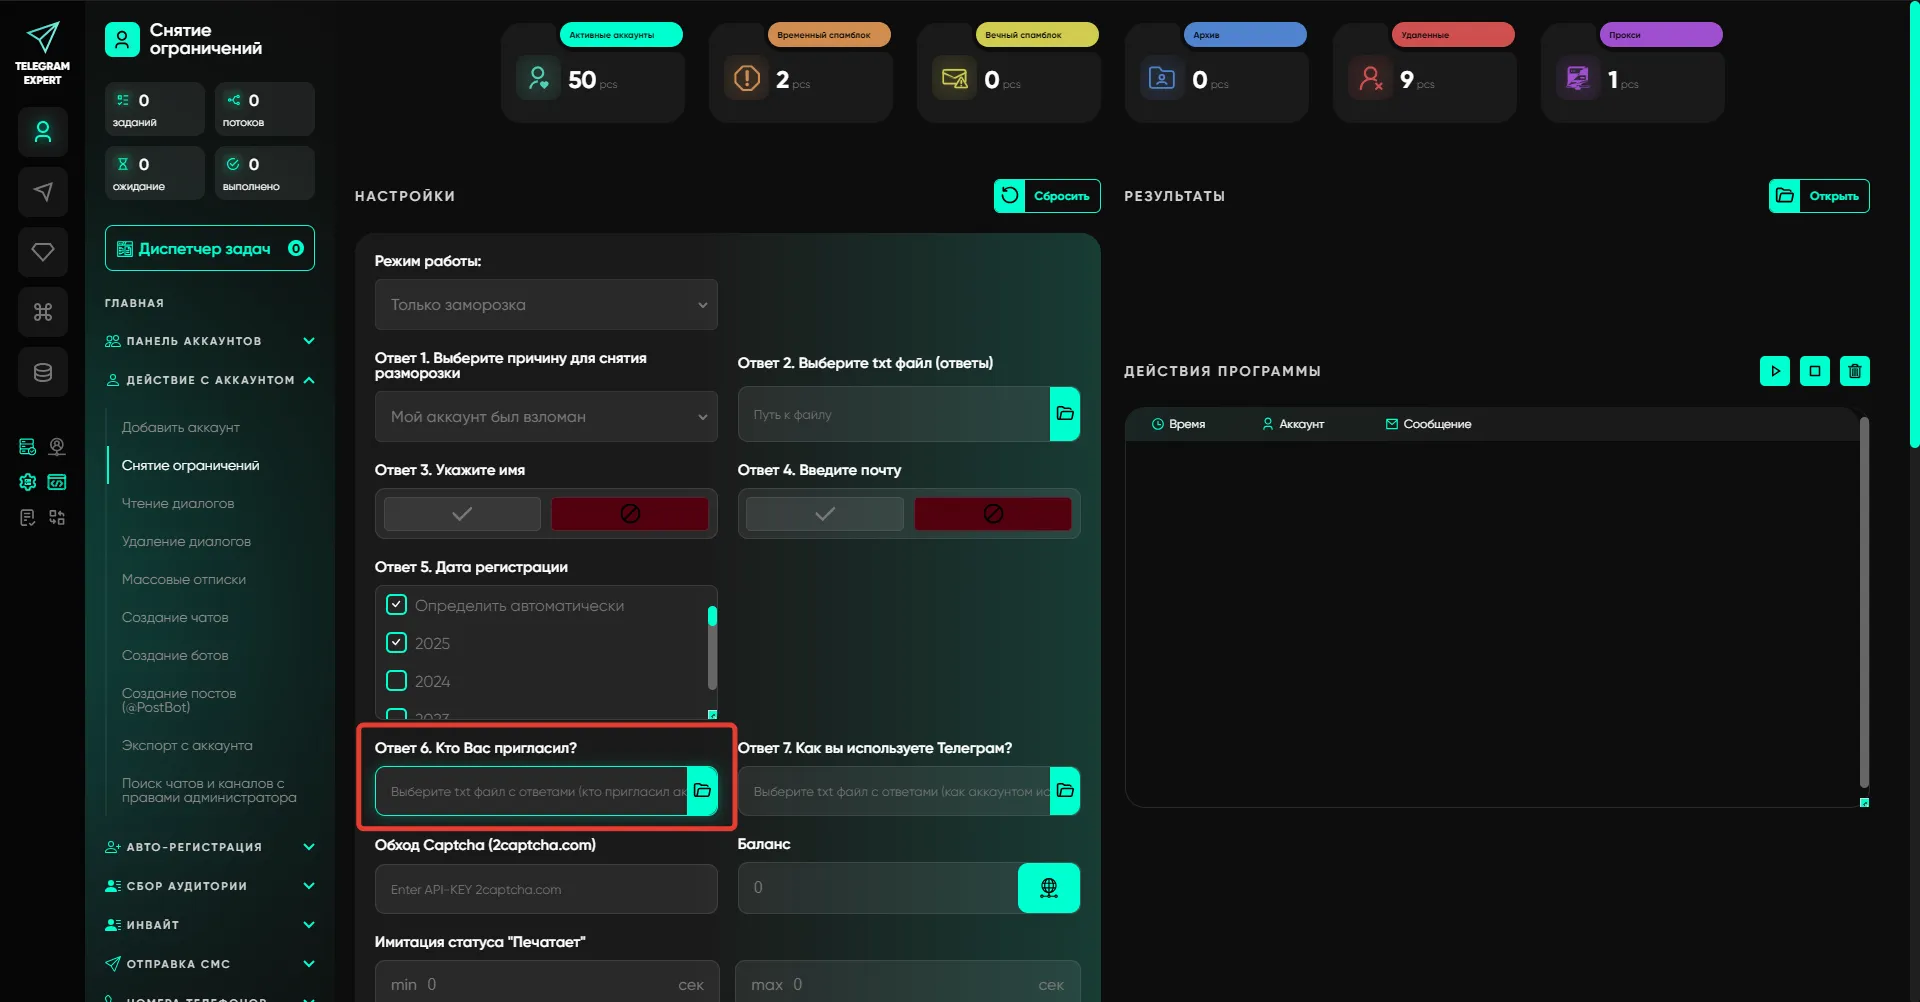This screenshot has width=1920, height=1002.
Task: Open the 'Диспетчер задач' task manager
Action: point(210,248)
